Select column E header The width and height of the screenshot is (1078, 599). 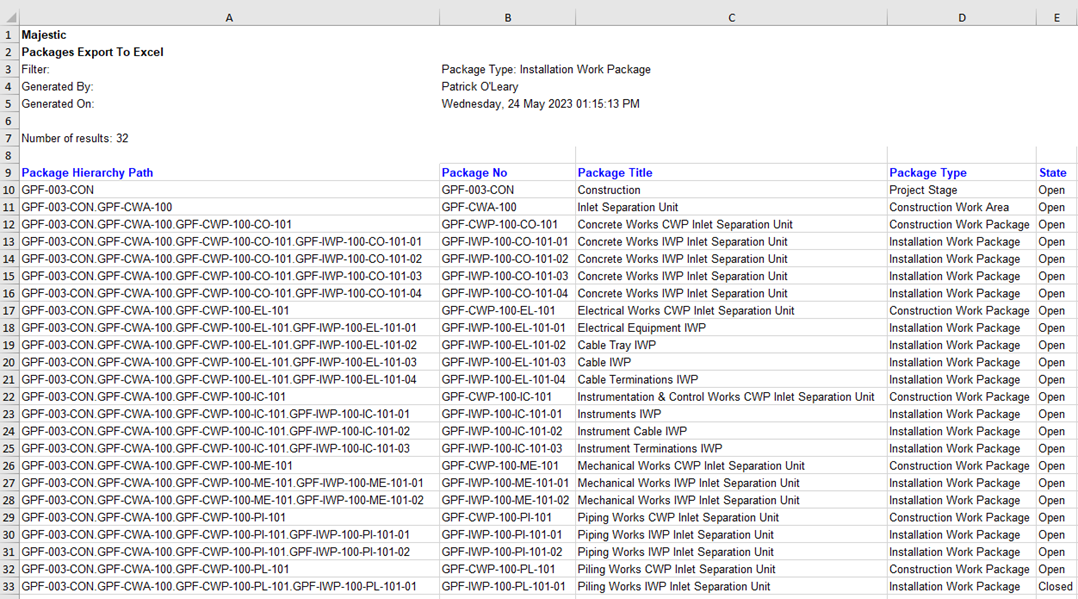1057,18
